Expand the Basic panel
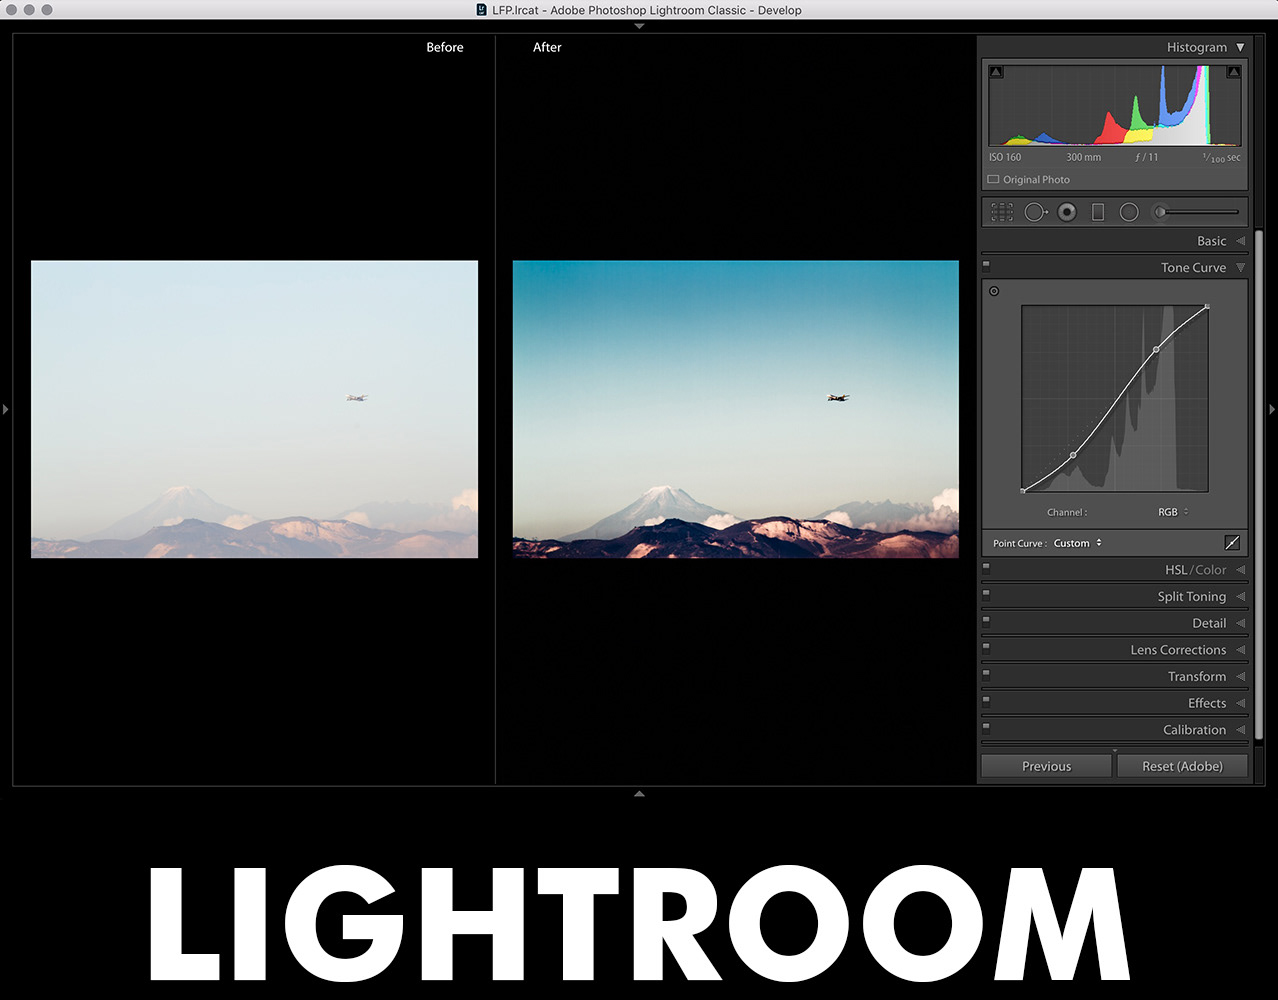This screenshot has height=1000, width=1278. [1240, 241]
